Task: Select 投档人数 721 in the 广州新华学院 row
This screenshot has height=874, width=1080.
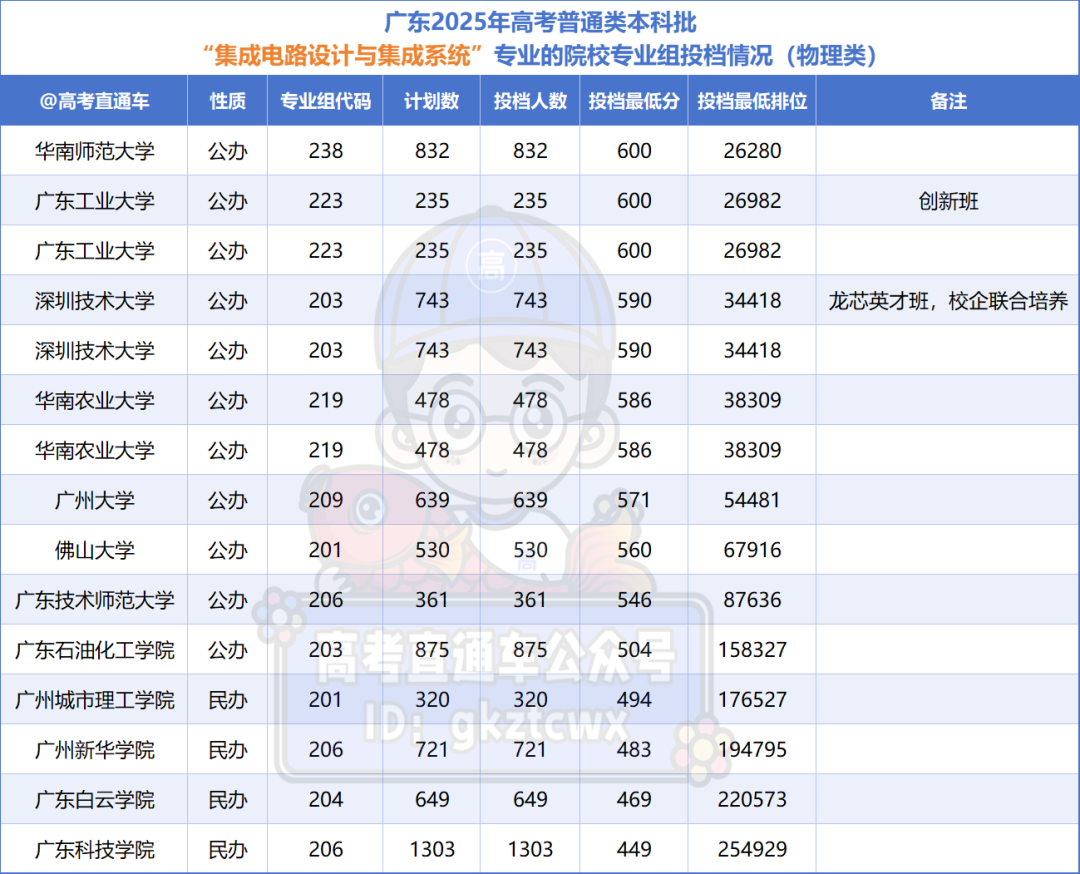Action: point(530,749)
